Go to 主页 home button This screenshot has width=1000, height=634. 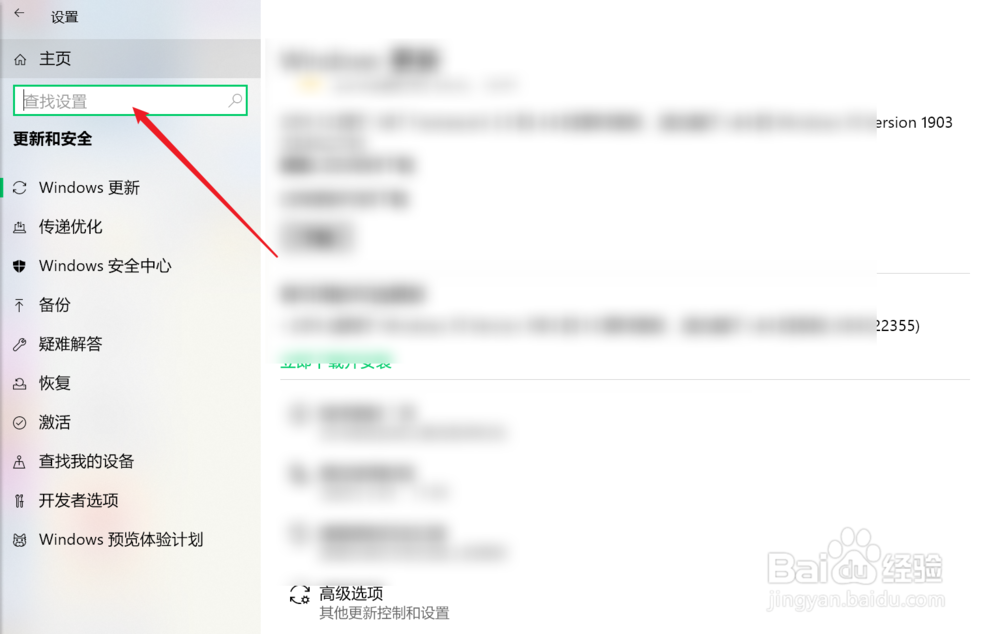pos(131,59)
